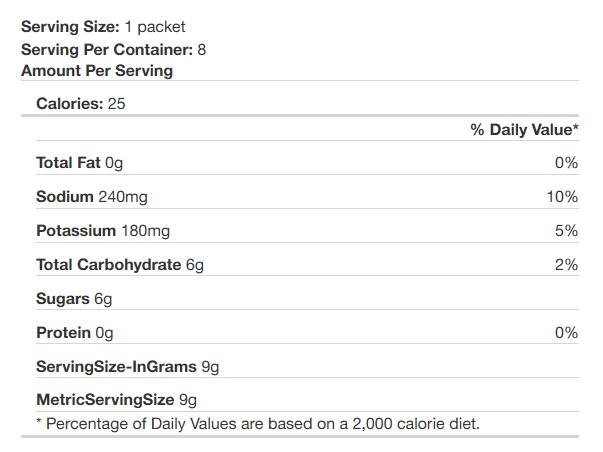The height and width of the screenshot is (452, 603).
Task: Select the Total Carbohydrate 6g label
Action: (x=120, y=265)
